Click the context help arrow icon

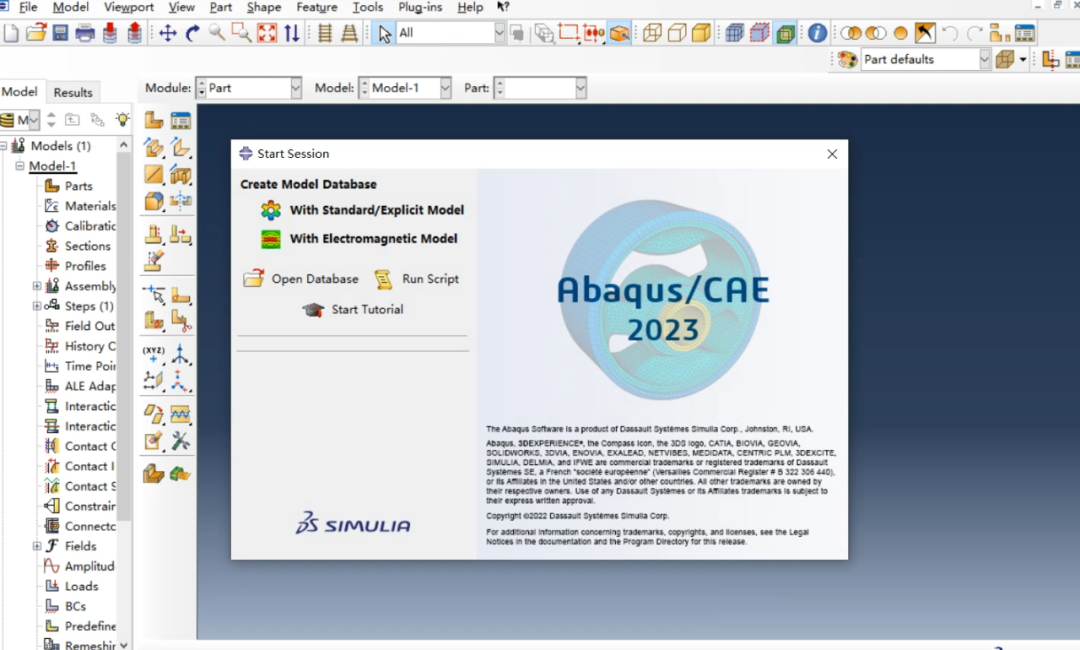[503, 7]
